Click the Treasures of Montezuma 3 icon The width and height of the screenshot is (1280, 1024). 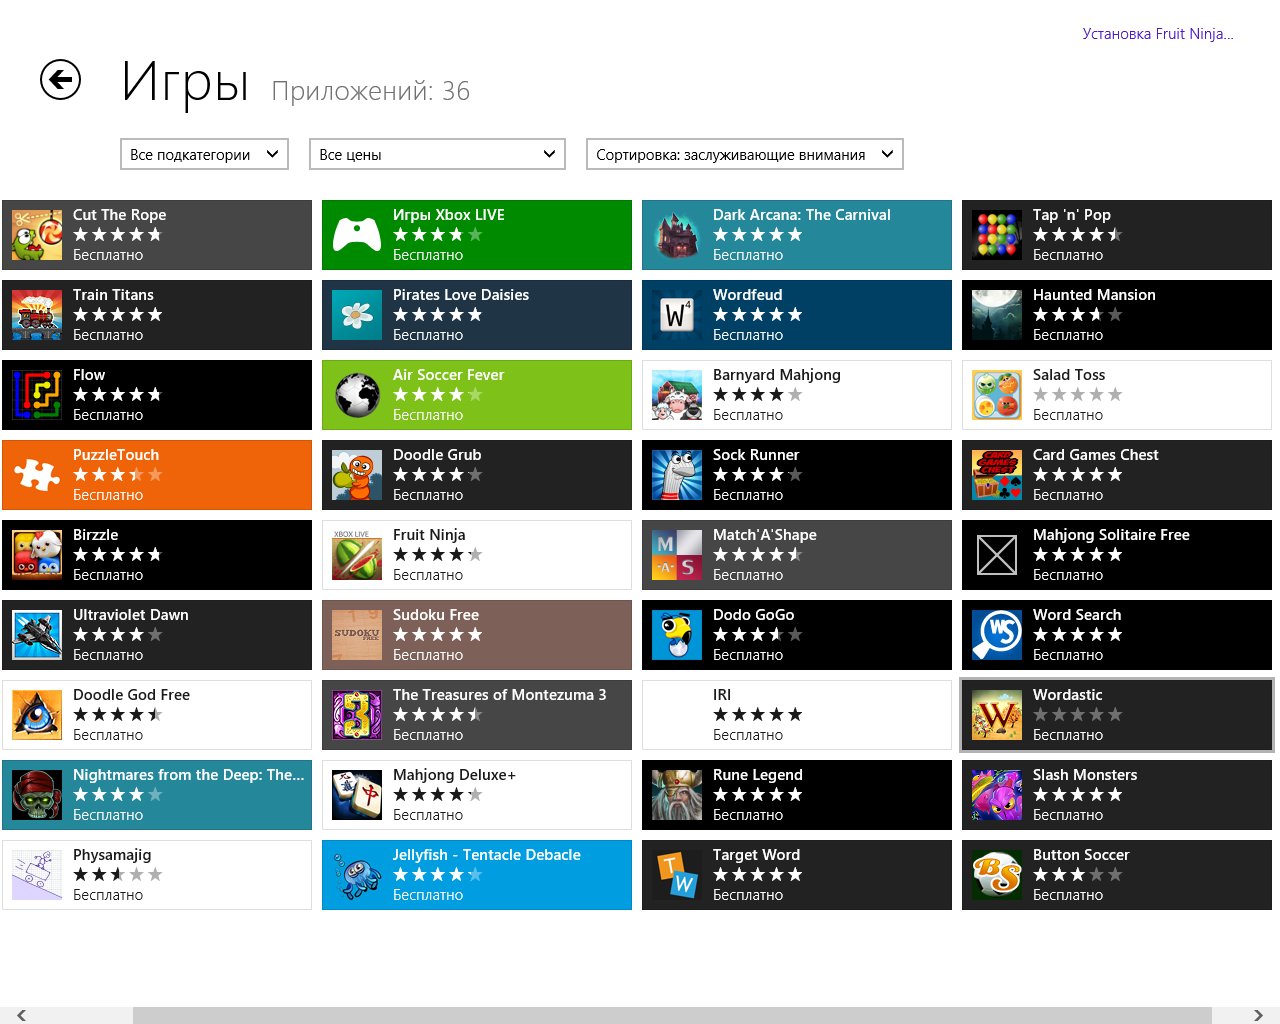[357, 715]
